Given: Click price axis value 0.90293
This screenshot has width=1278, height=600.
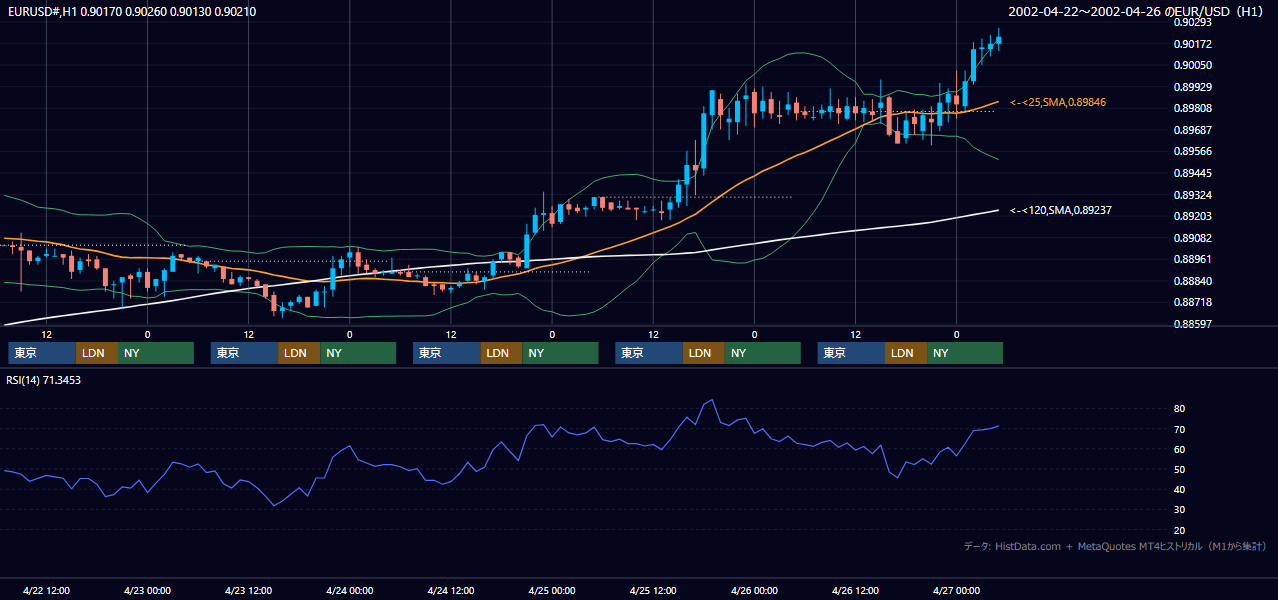Looking at the screenshot, I should click(1193, 22).
